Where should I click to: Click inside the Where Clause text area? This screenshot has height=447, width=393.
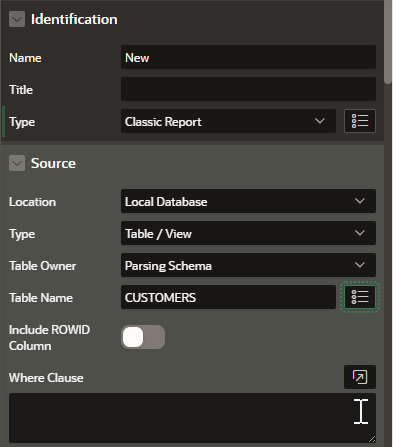pos(192,418)
